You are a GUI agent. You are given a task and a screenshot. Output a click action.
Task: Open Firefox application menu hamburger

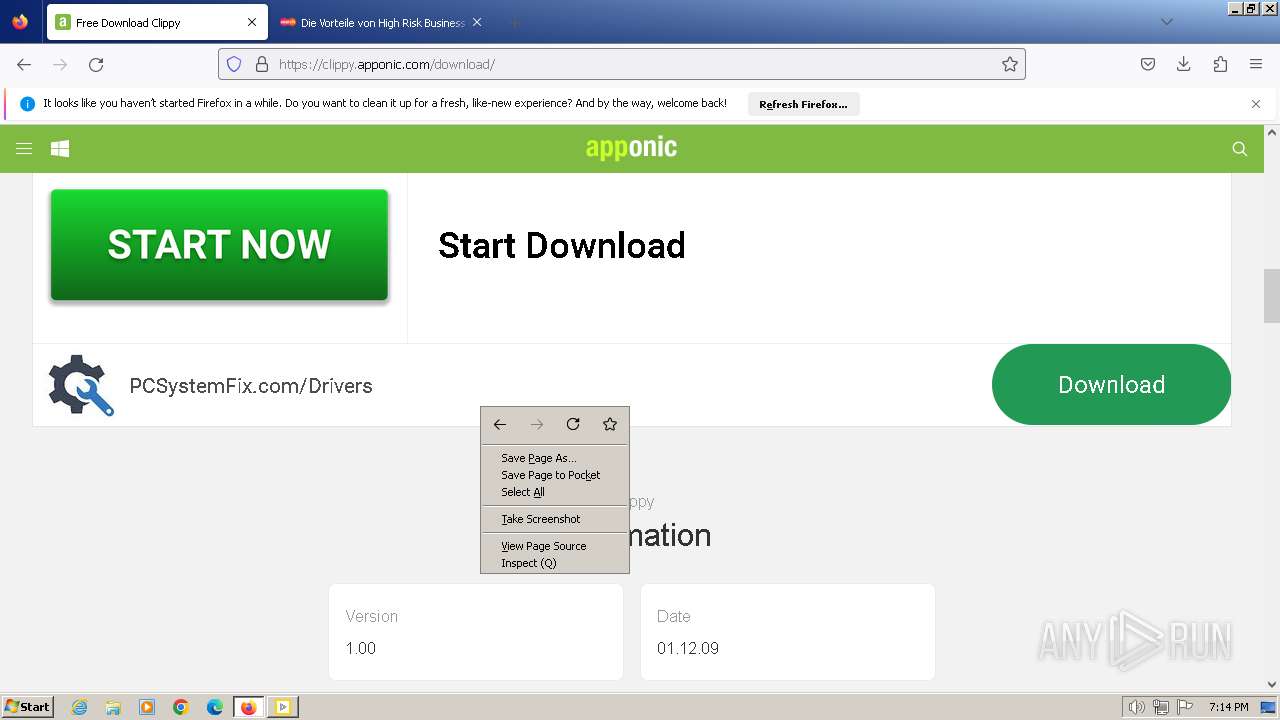(1256, 64)
